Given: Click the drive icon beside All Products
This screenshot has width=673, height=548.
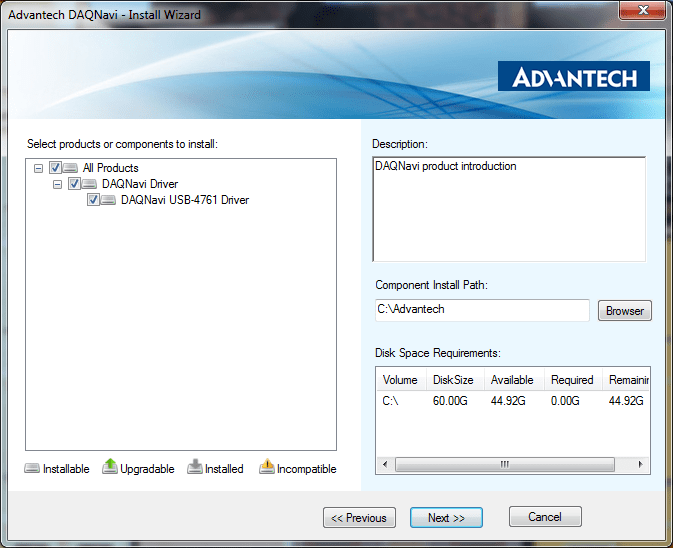Looking at the screenshot, I should [70, 168].
